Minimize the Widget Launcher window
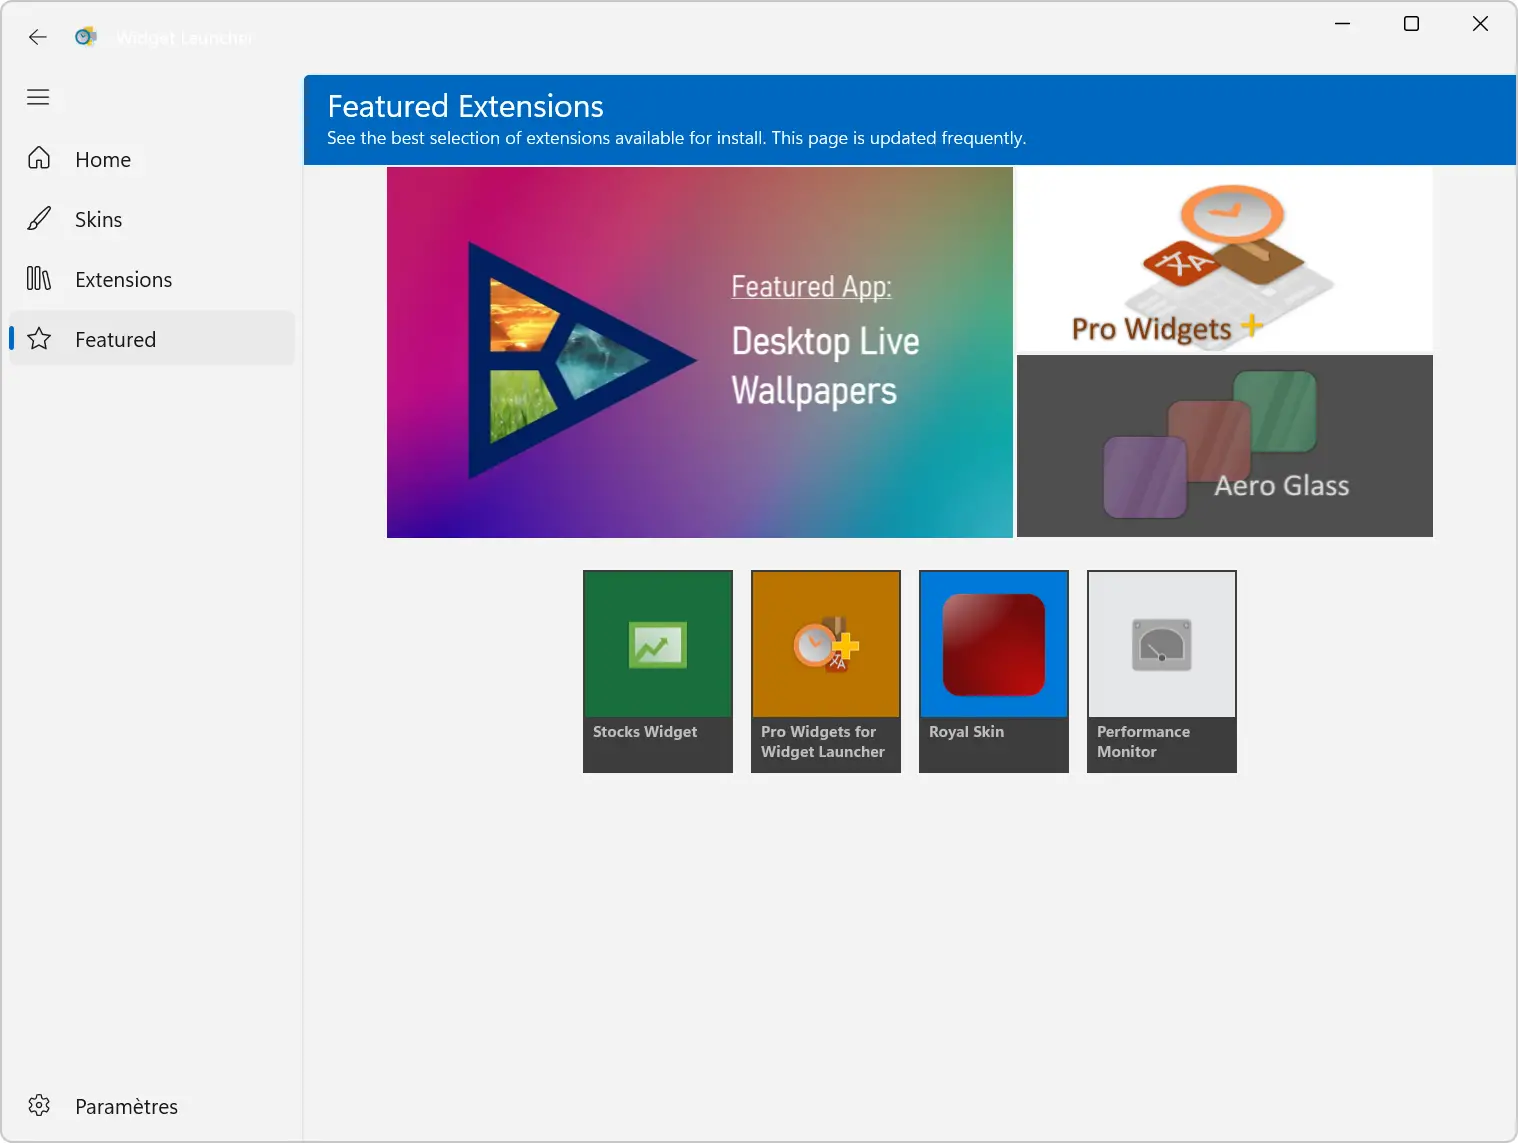The height and width of the screenshot is (1143, 1518). pos(1343,23)
